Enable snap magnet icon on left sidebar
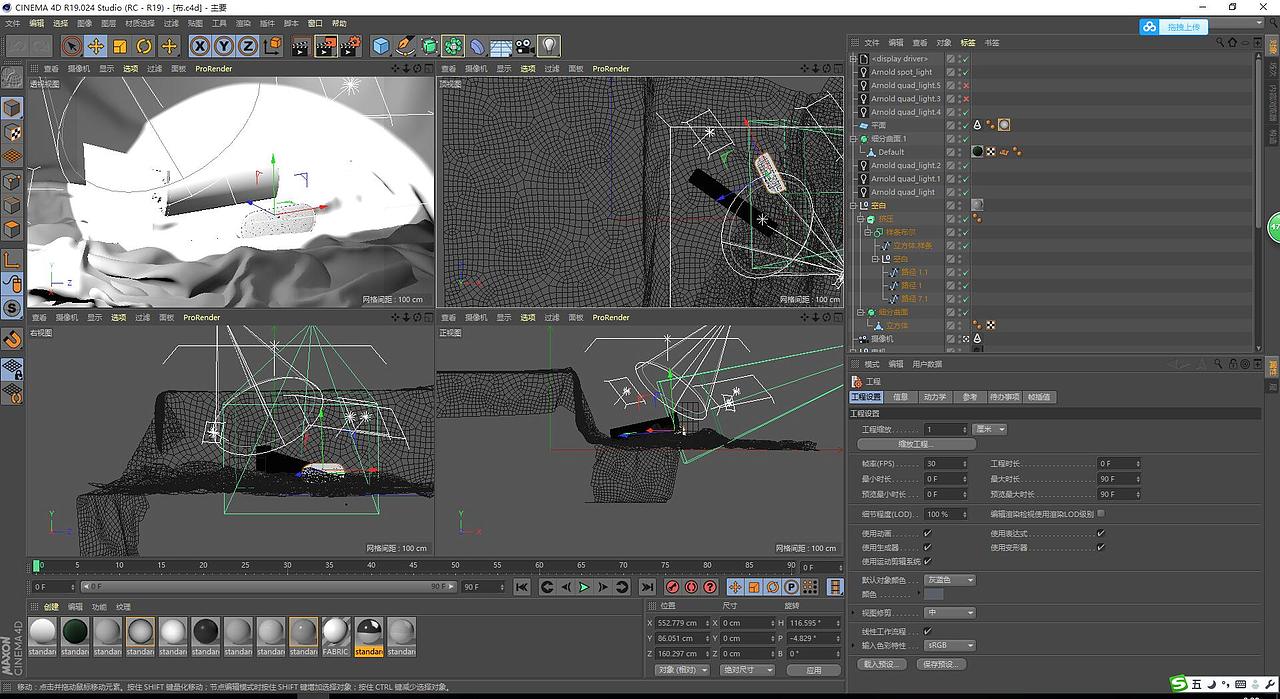1280x699 pixels. [x=12, y=338]
